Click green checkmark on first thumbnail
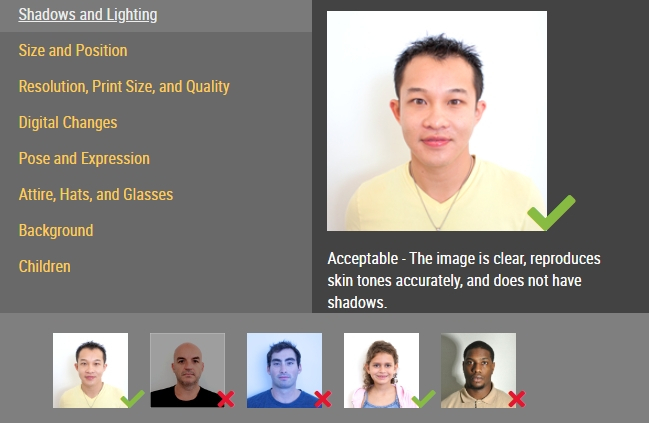This screenshot has height=423, width=649. tap(132, 399)
